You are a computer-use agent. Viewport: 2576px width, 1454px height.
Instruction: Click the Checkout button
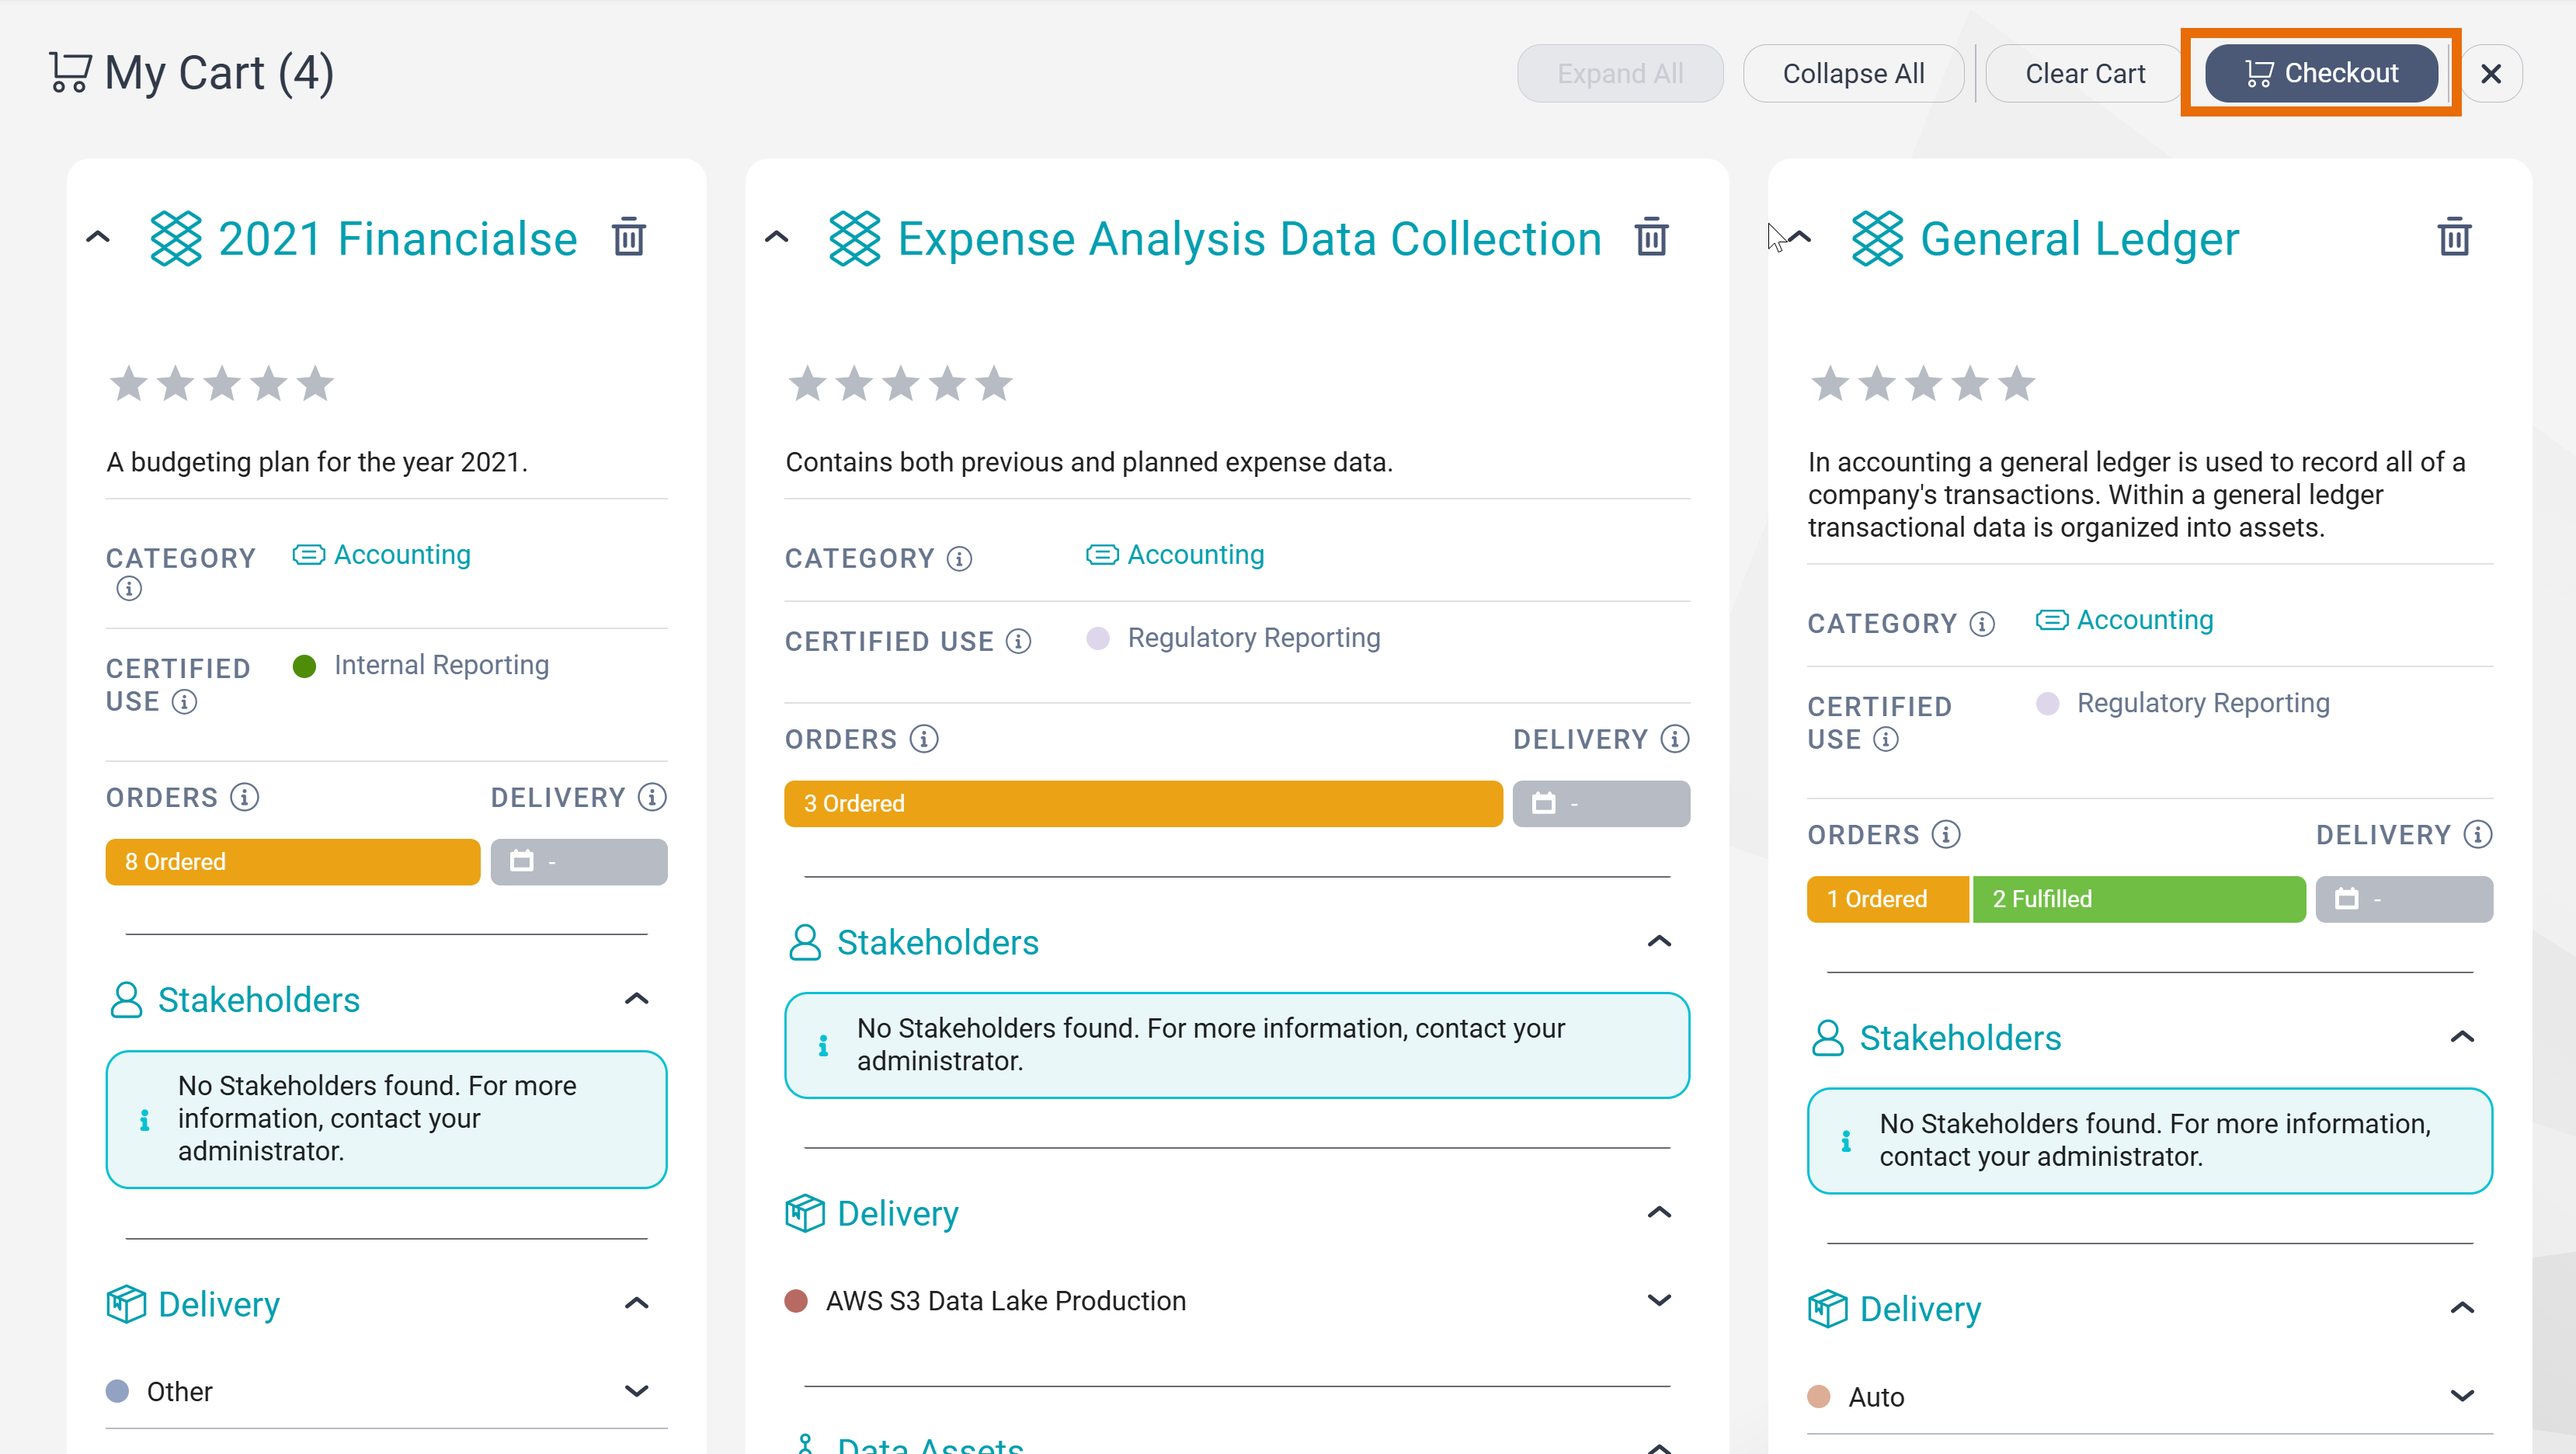click(2321, 73)
